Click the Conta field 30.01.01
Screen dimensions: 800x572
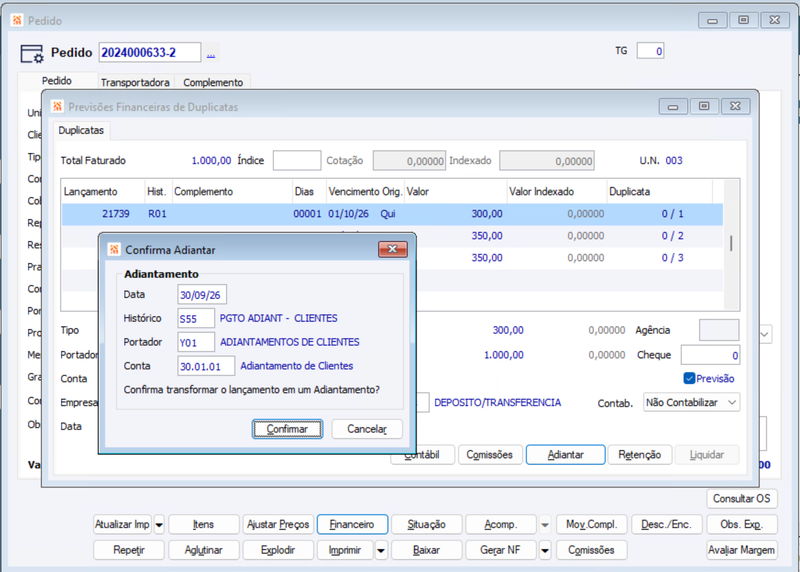click(x=206, y=366)
